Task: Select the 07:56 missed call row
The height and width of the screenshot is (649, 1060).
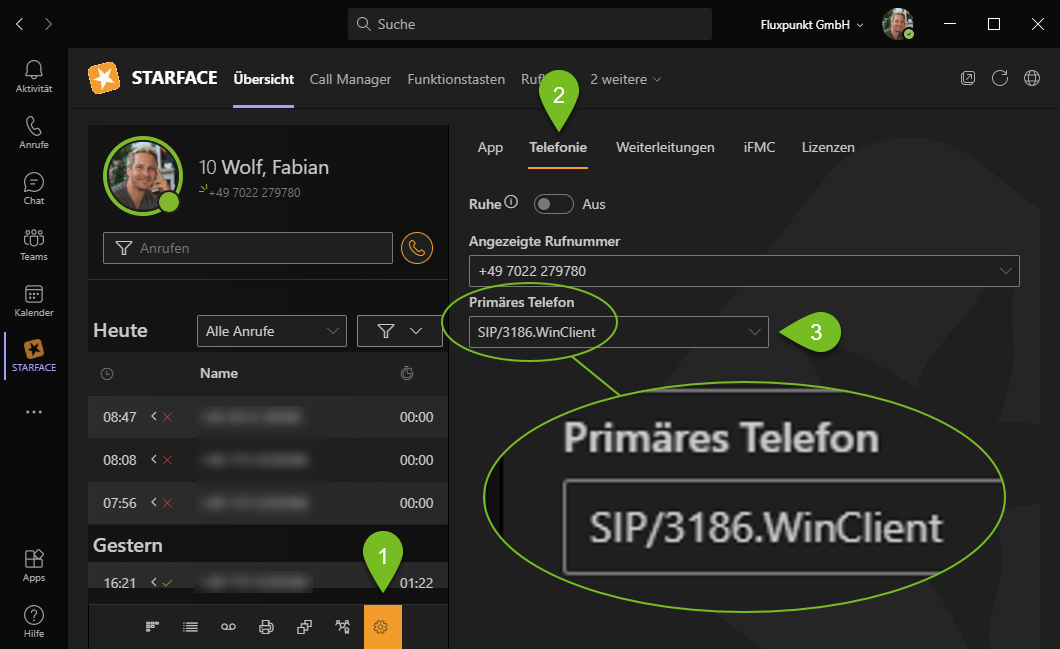Action: click(268, 503)
